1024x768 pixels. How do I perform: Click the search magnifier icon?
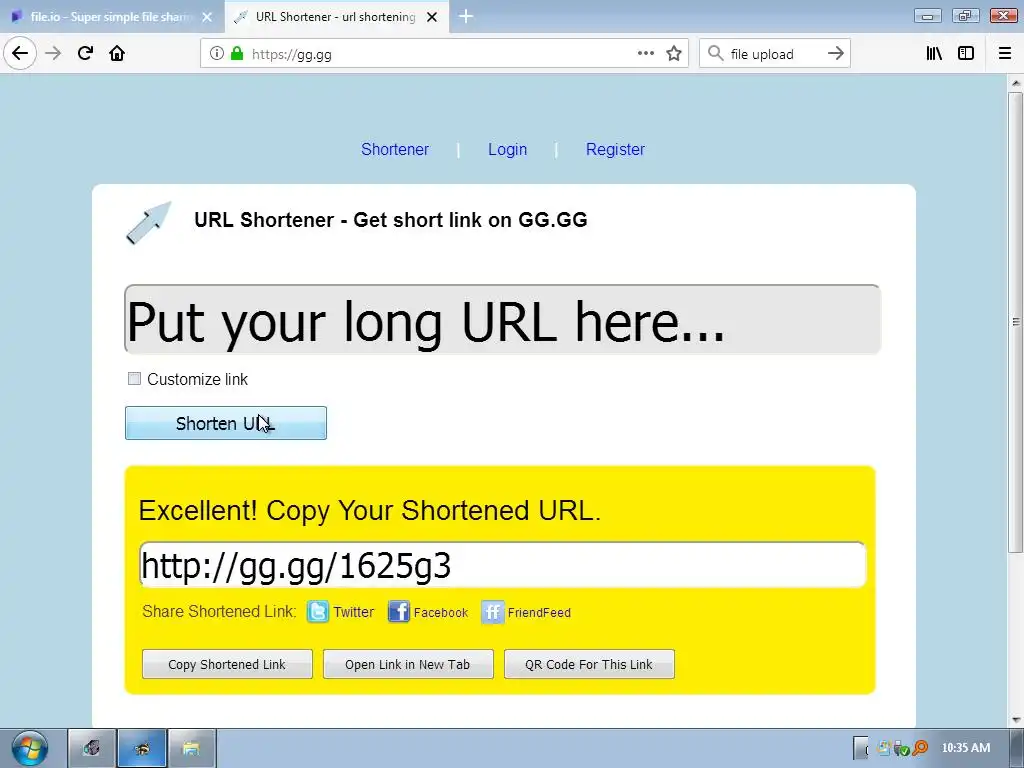tap(716, 54)
